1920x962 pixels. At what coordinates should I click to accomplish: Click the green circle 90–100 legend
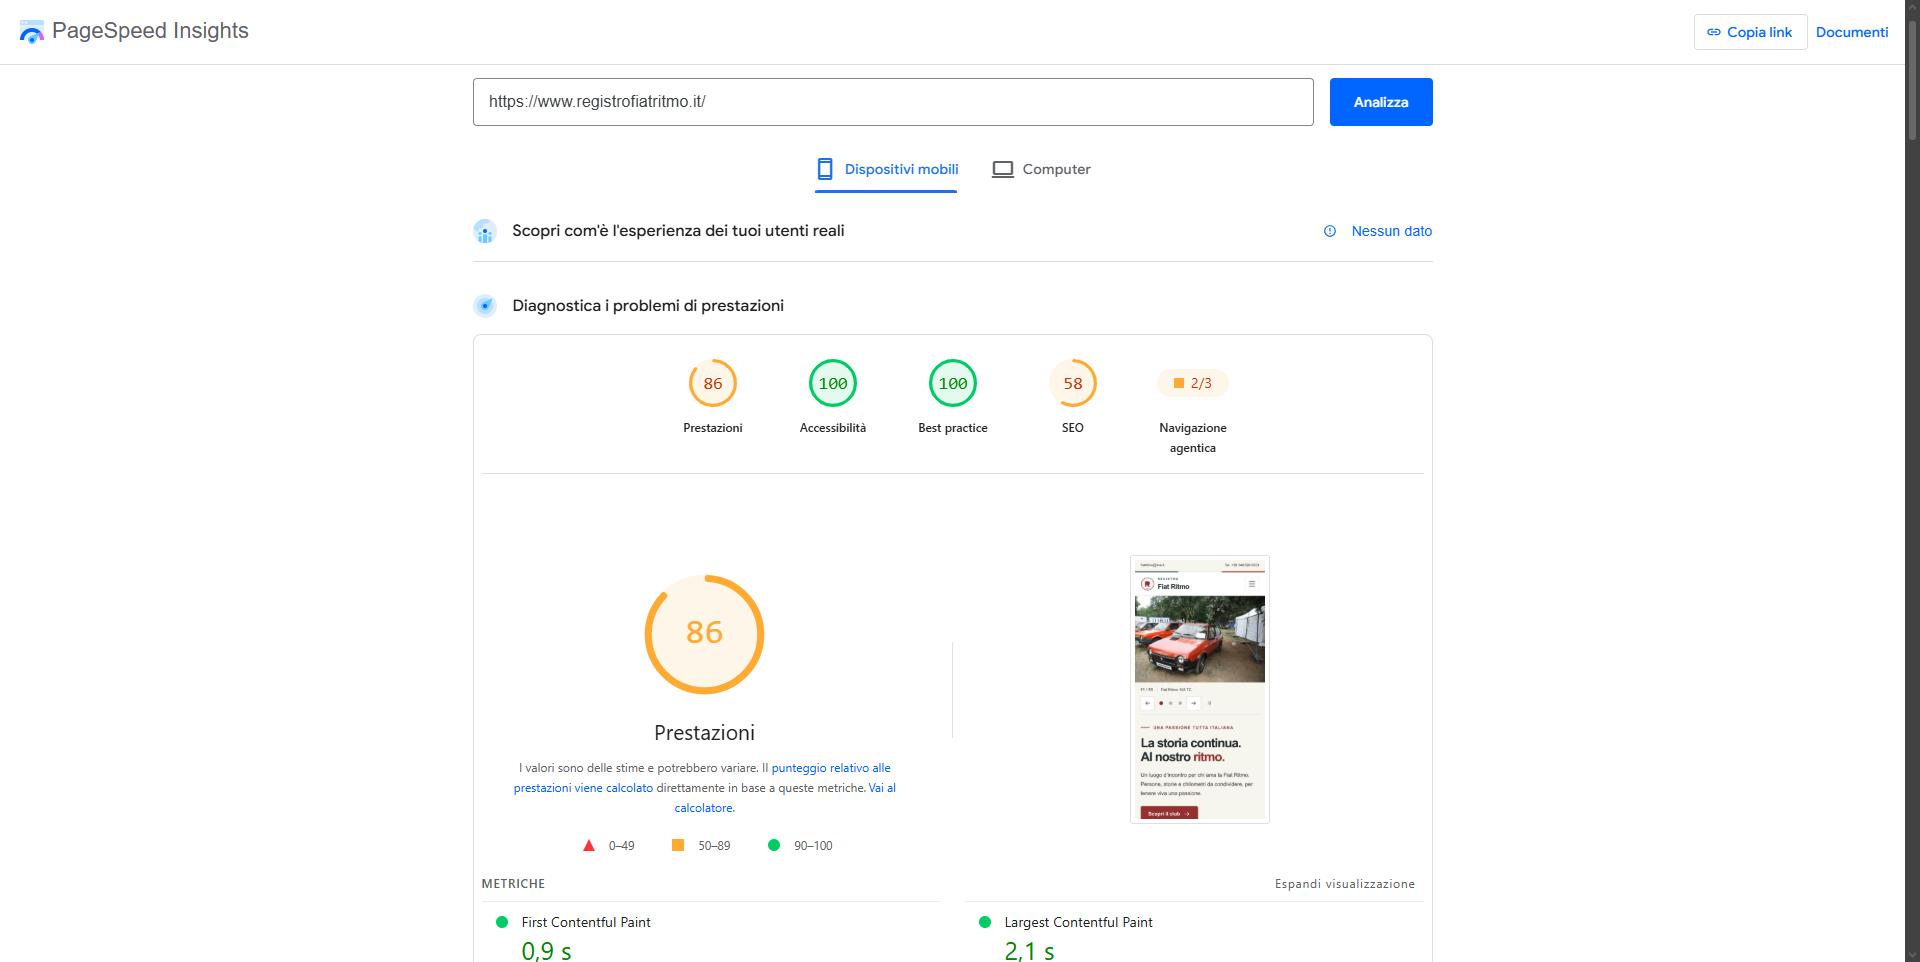[800, 845]
